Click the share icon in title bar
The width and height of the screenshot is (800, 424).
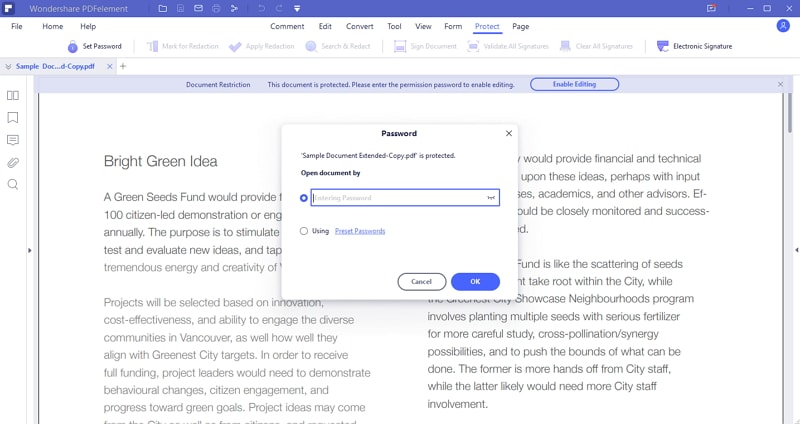[234, 9]
